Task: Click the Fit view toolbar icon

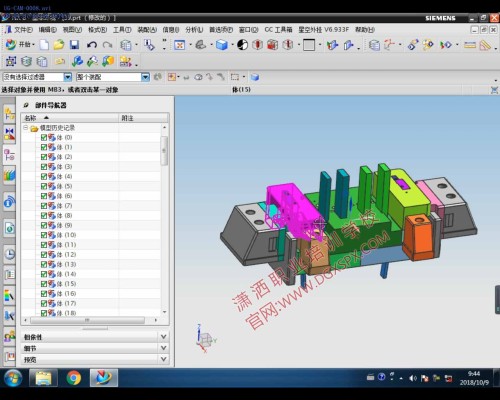Action: pyautogui.click(x=179, y=45)
